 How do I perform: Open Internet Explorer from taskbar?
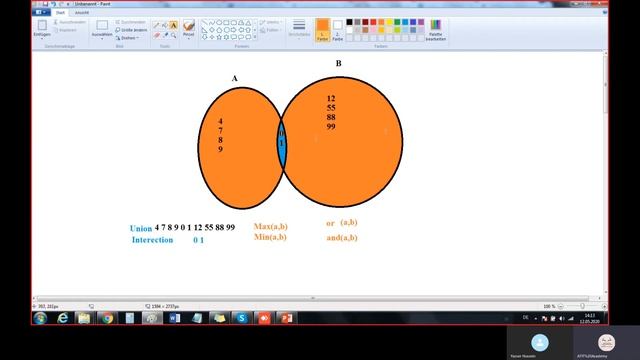(62, 318)
